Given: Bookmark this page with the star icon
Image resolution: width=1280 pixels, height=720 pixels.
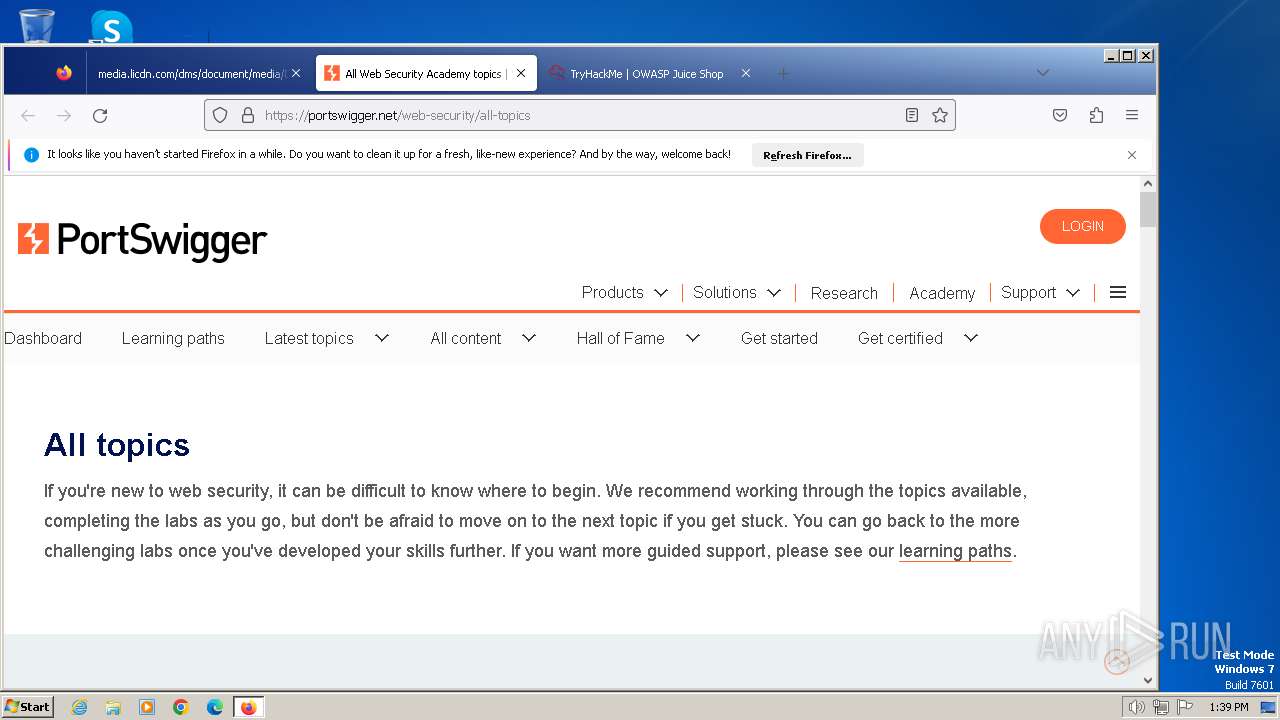Looking at the screenshot, I should tap(940, 115).
